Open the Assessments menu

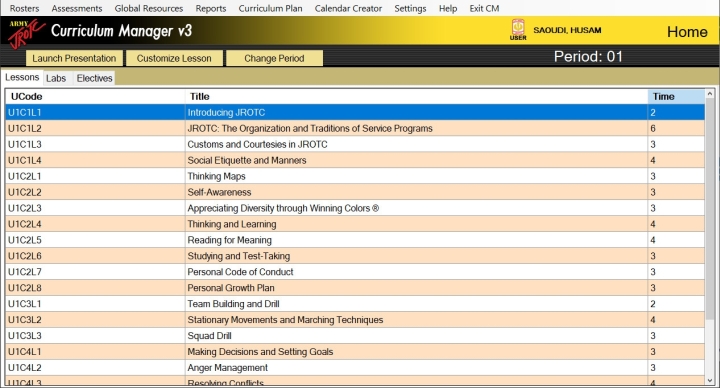tap(77, 8)
